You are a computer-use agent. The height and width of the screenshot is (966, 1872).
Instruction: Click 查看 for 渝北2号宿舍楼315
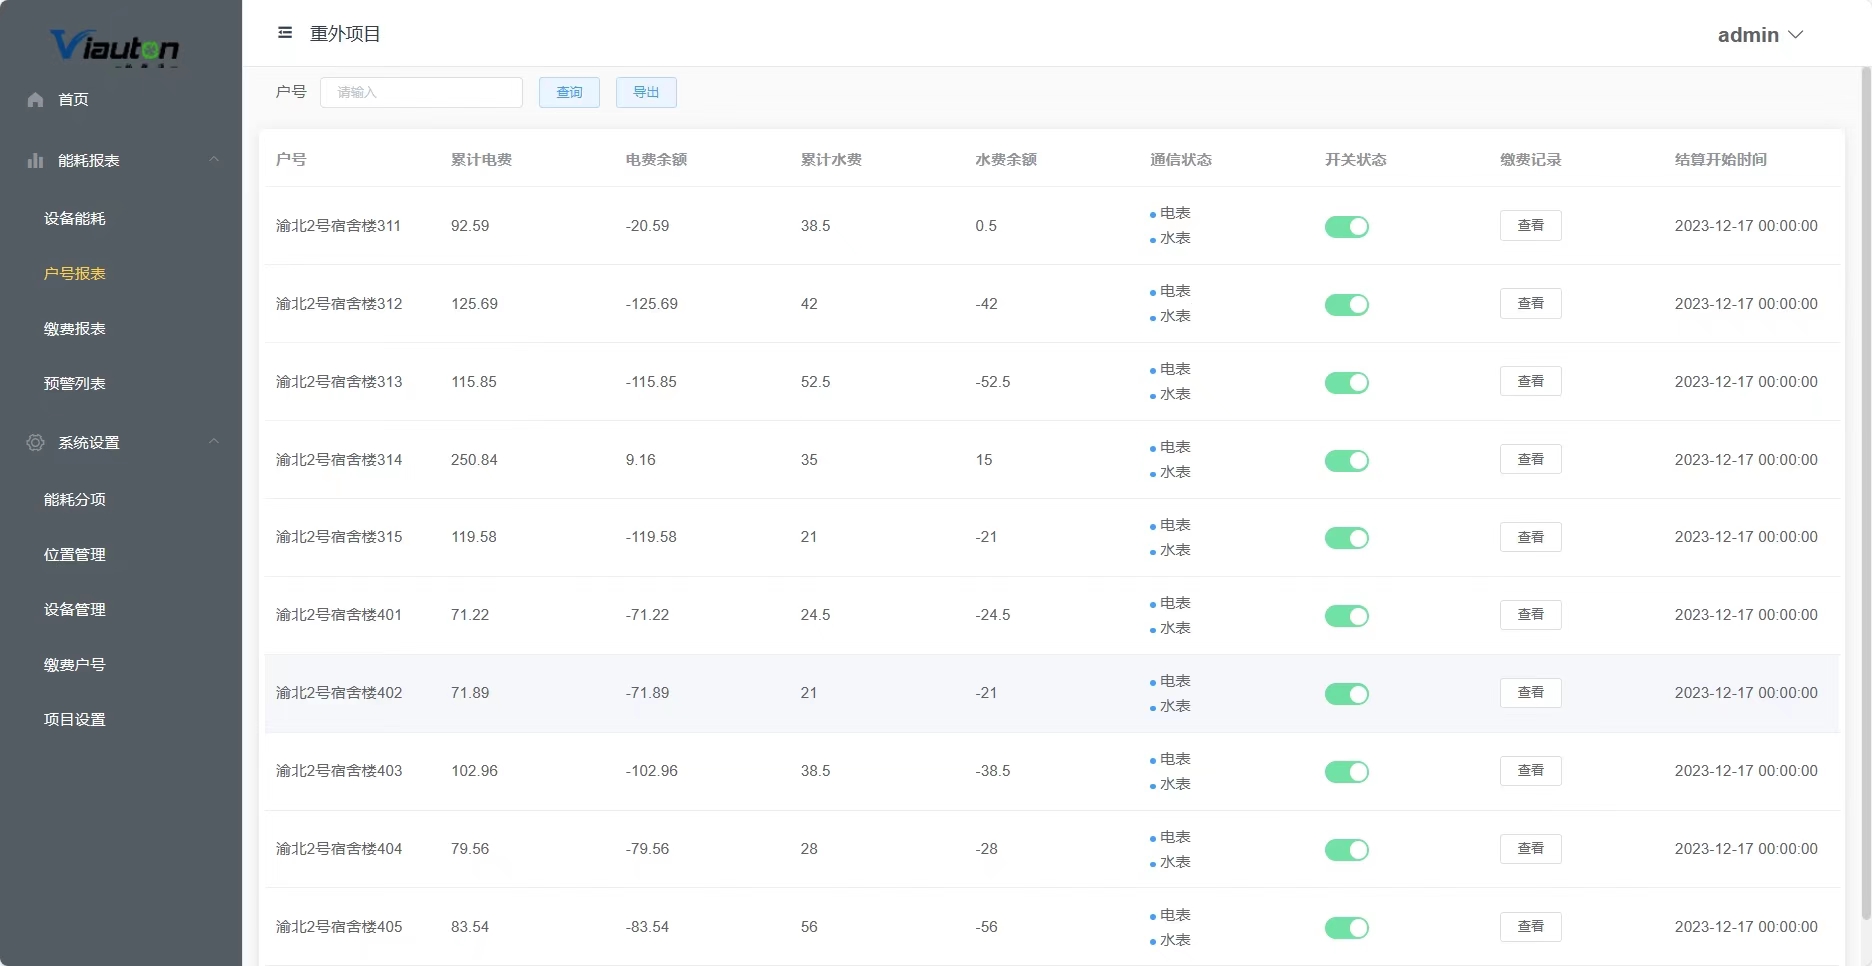pos(1530,537)
